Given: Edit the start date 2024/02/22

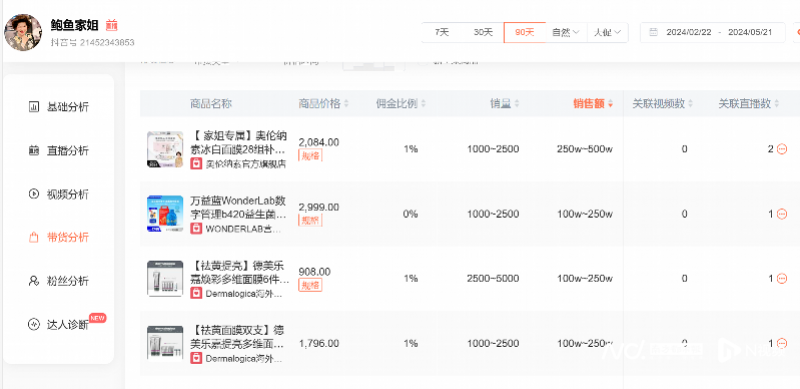Looking at the screenshot, I should point(689,32).
